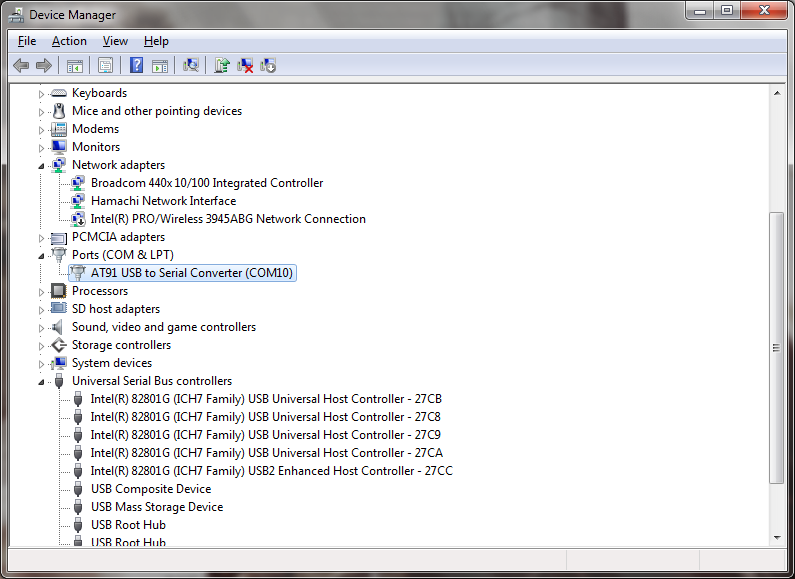Collapse the Network adapters node
Image resolution: width=795 pixels, height=579 pixels.
[x=41, y=166]
